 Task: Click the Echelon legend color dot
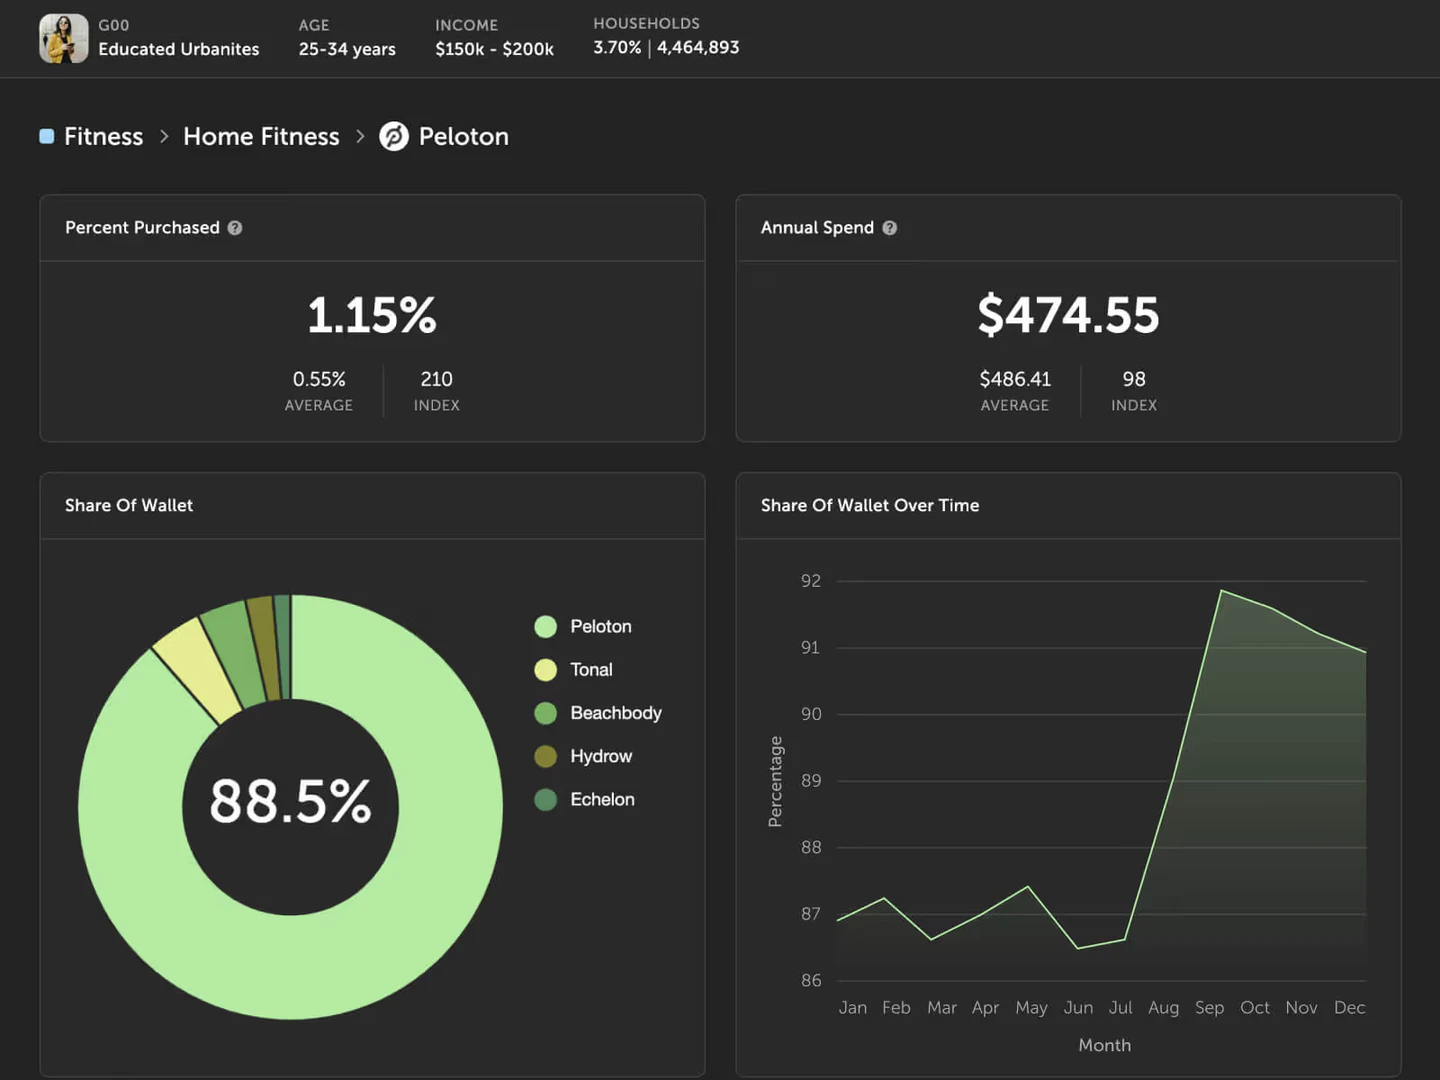pyautogui.click(x=545, y=800)
